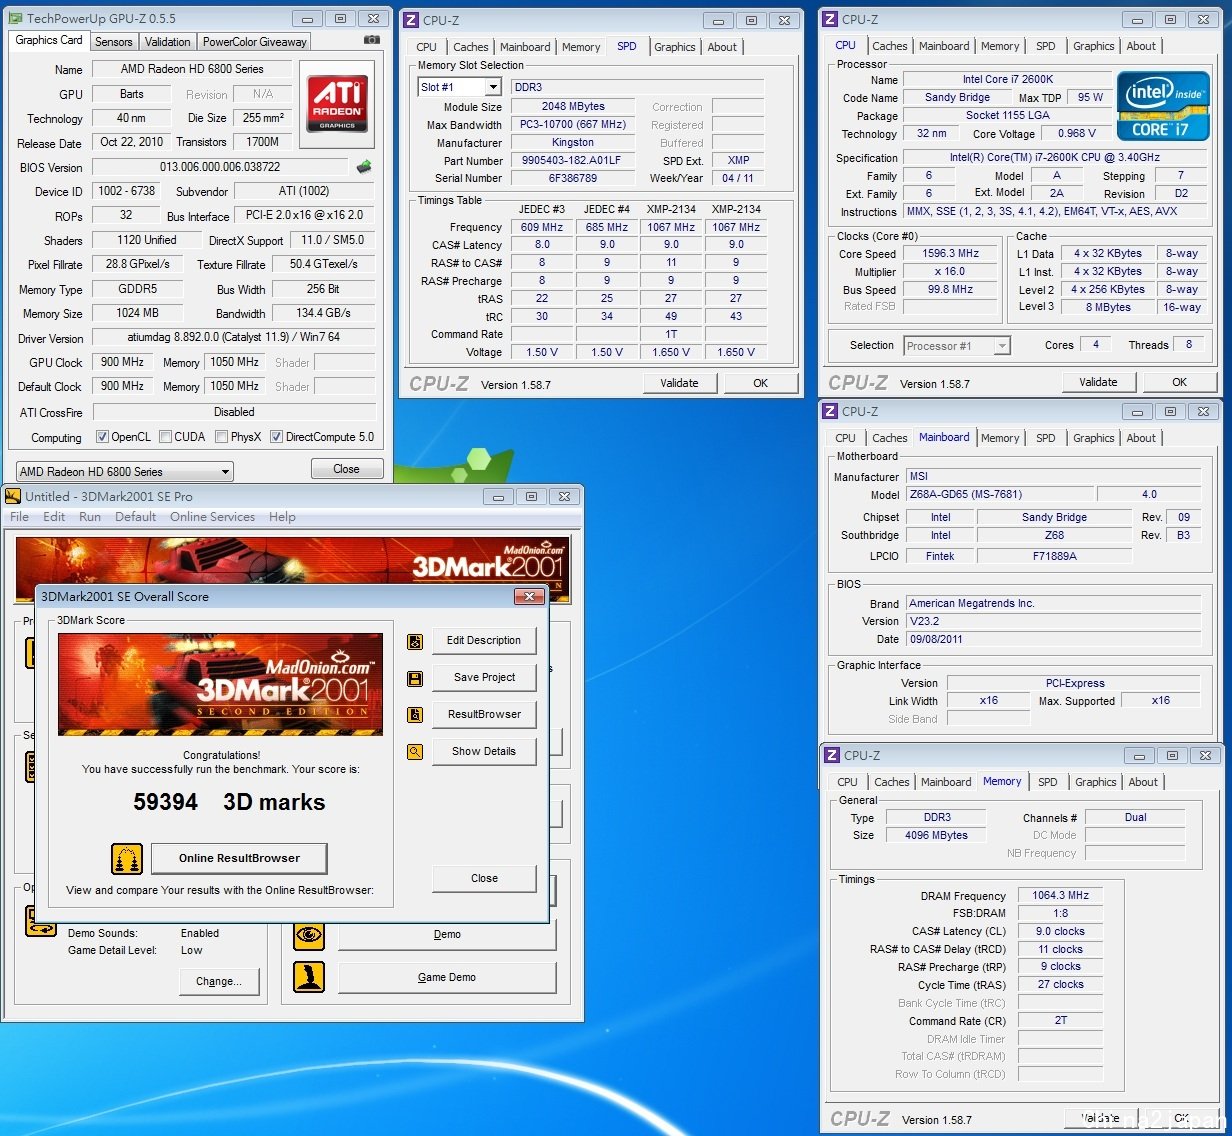Toggle the CUDA checkbox in GPU-Z
The height and width of the screenshot is (1136, 1232).
pyautogui.click(x=165, y=437)
